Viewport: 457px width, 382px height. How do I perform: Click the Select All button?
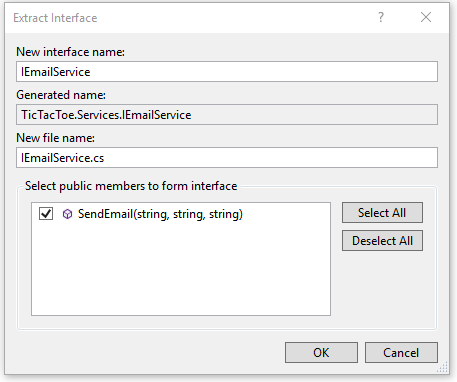(382, 213)
